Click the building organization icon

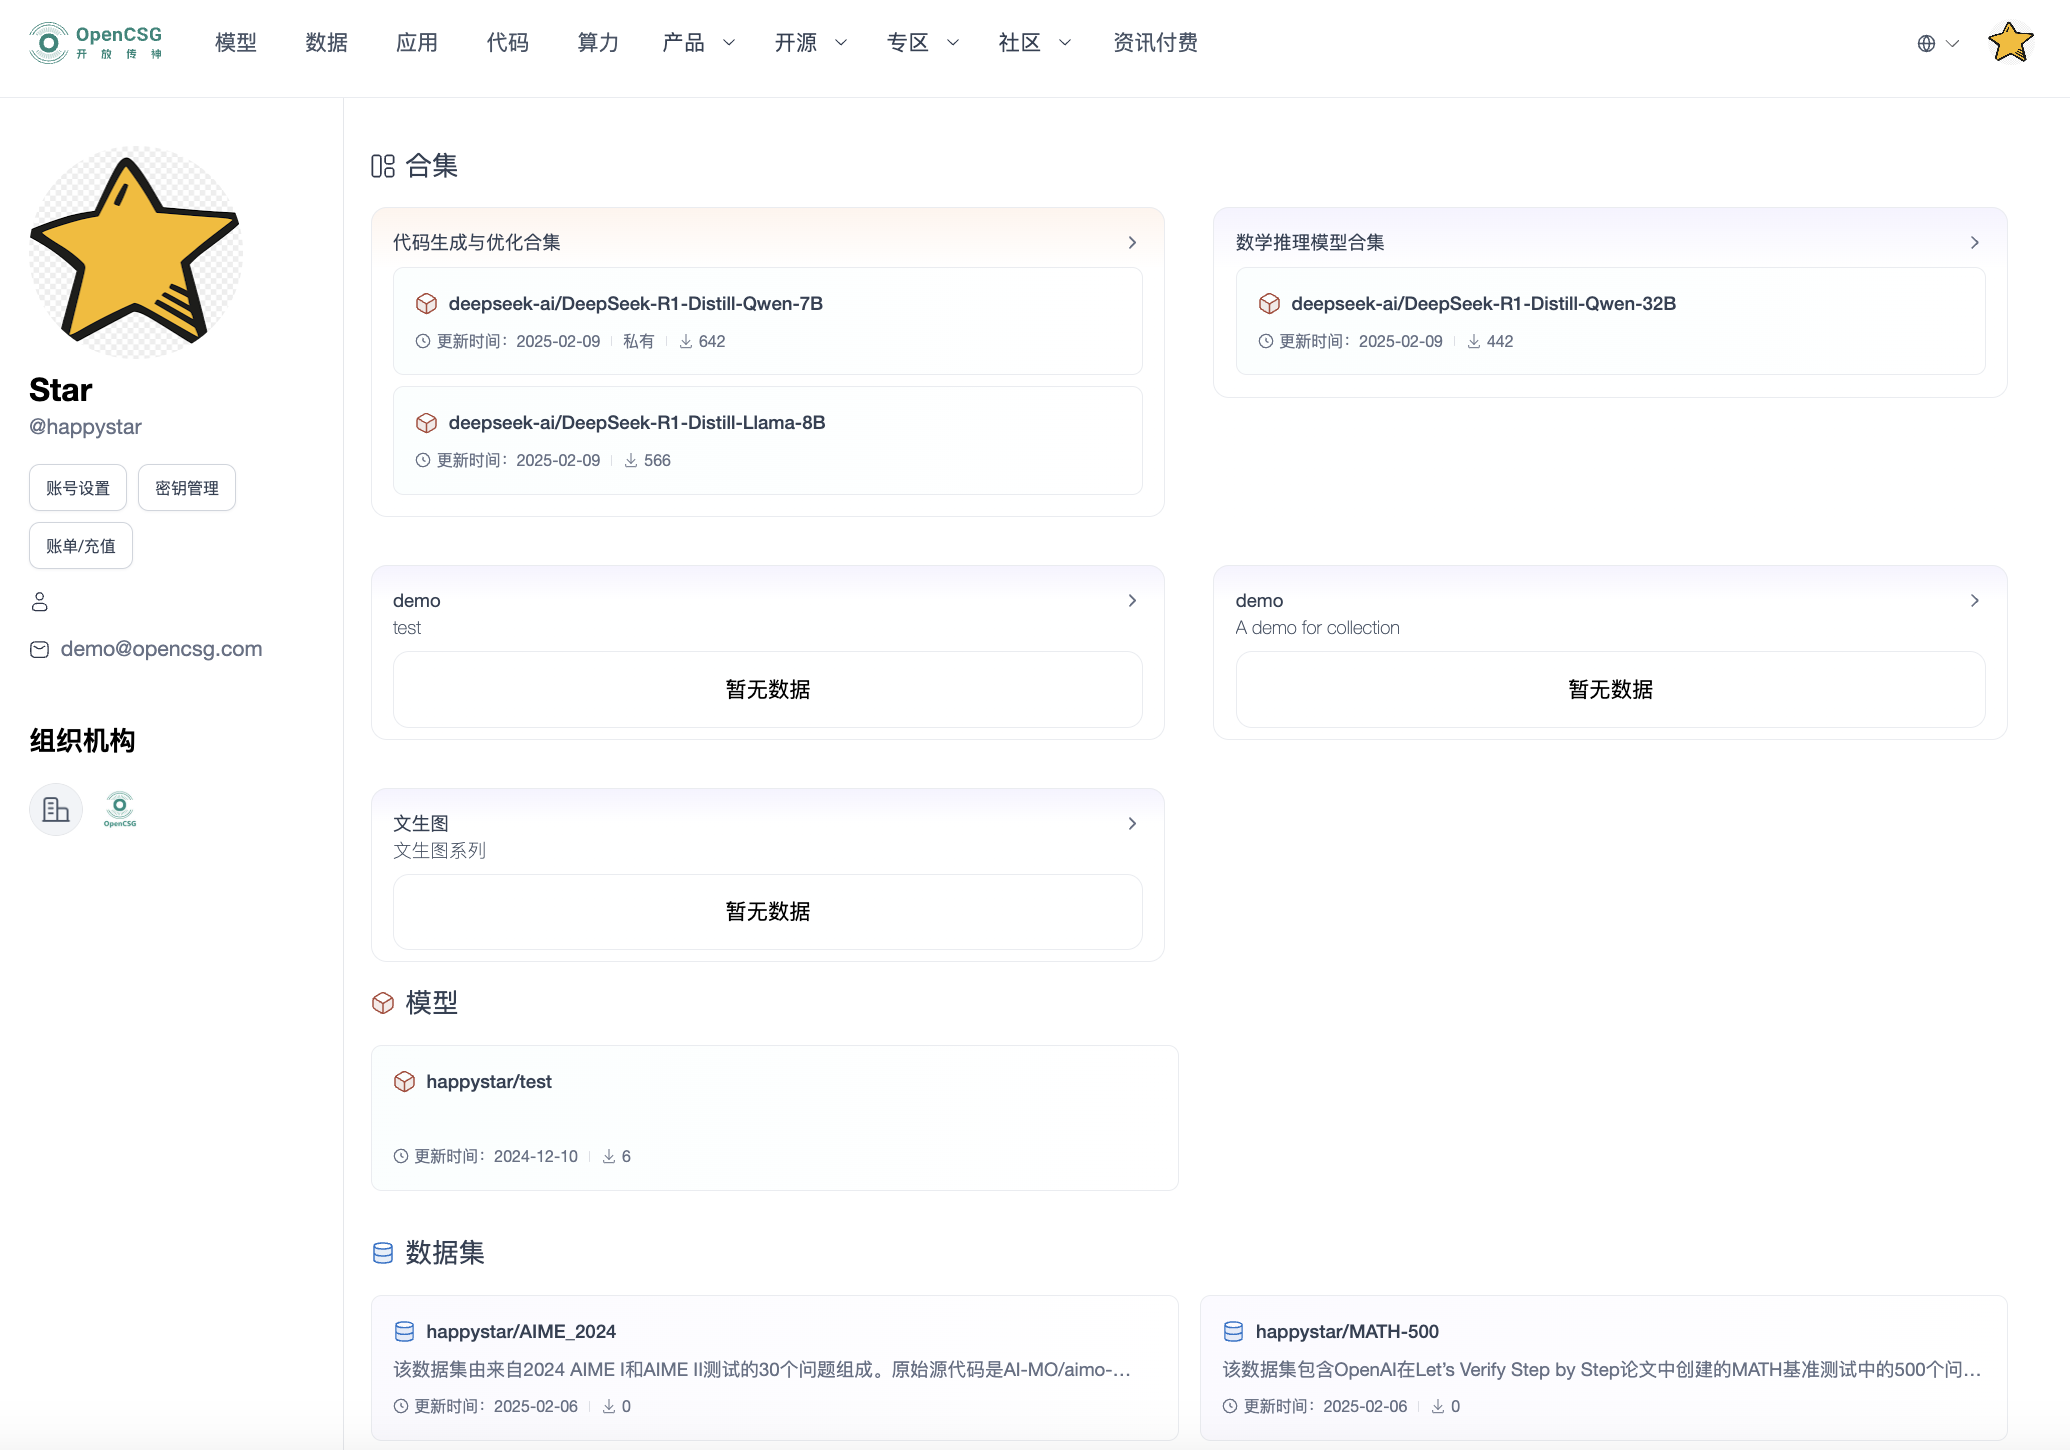(56, 809)
